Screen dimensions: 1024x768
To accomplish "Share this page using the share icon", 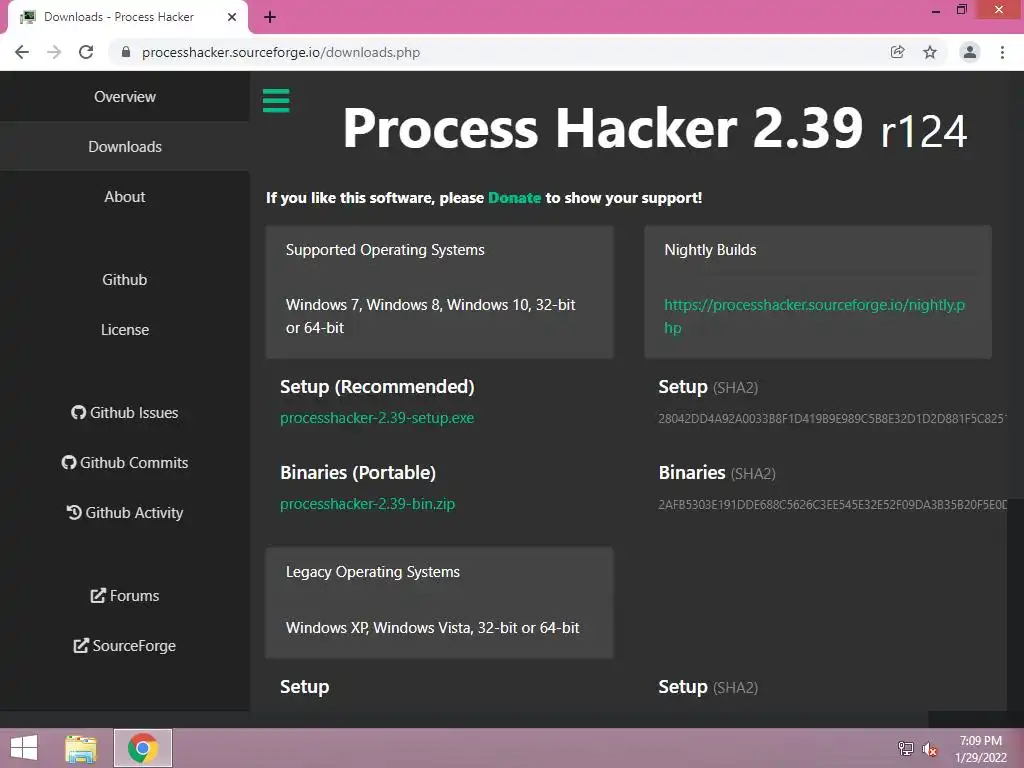I will [897, 52].
